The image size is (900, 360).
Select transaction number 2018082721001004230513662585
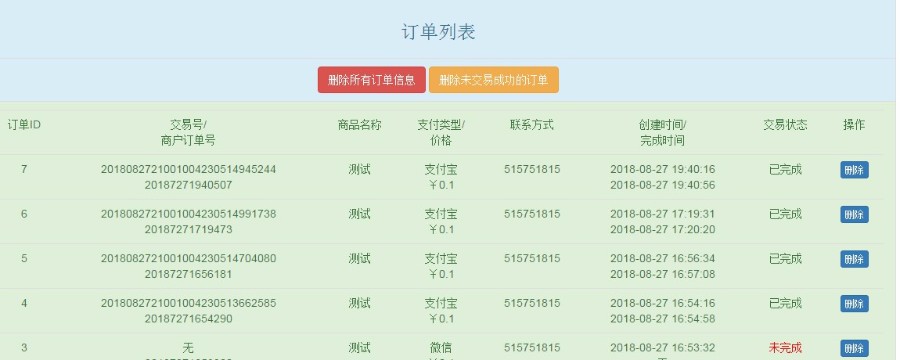point(188,303)
